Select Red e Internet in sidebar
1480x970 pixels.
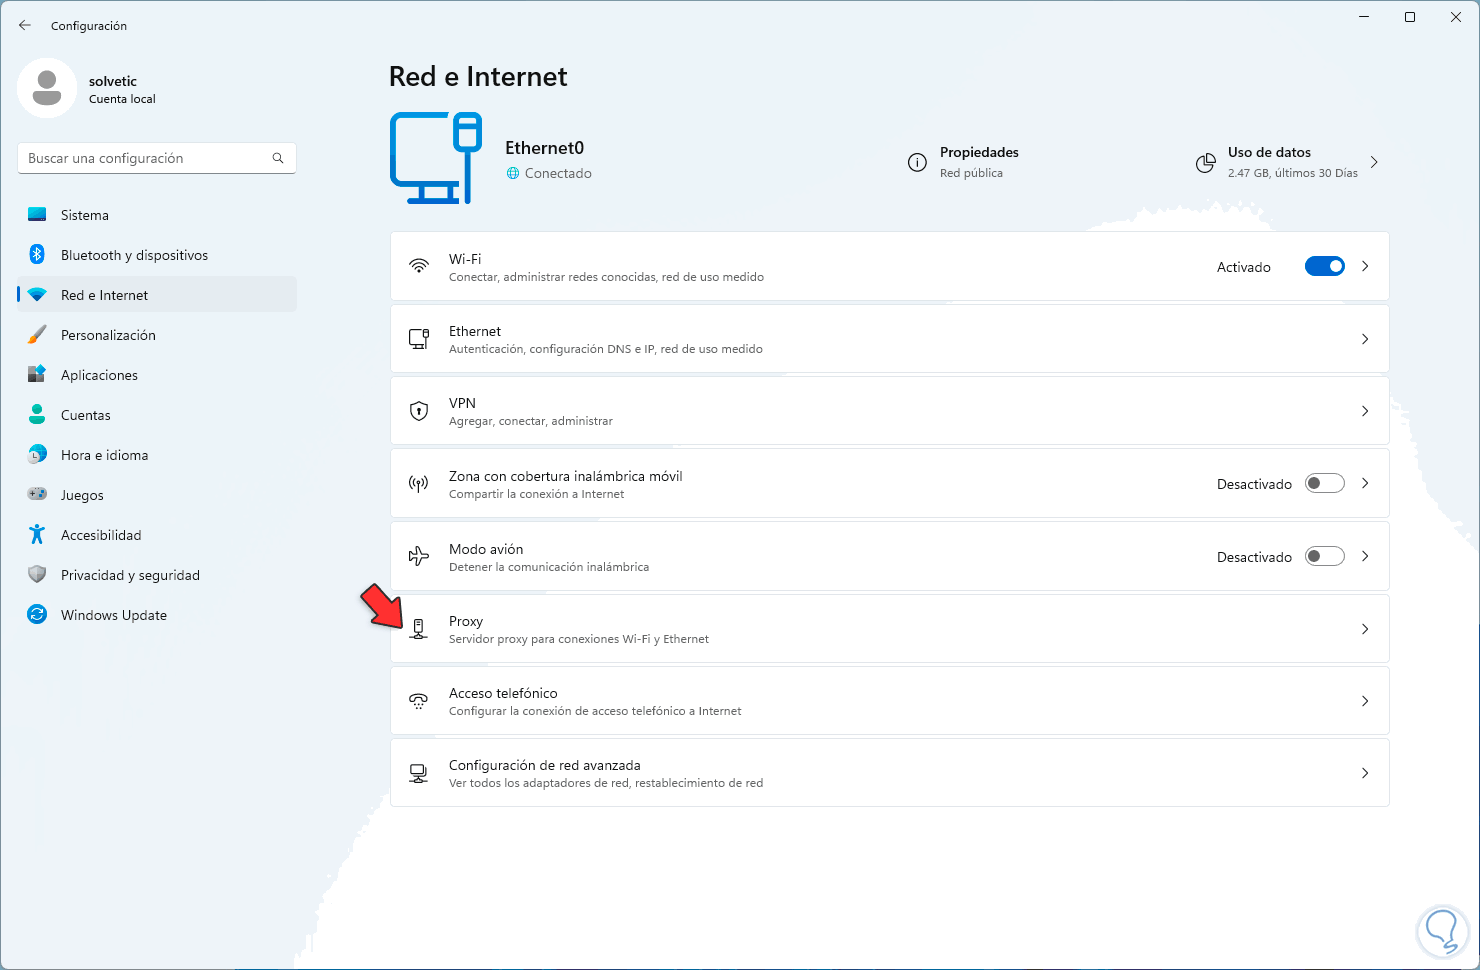point(157,295)
